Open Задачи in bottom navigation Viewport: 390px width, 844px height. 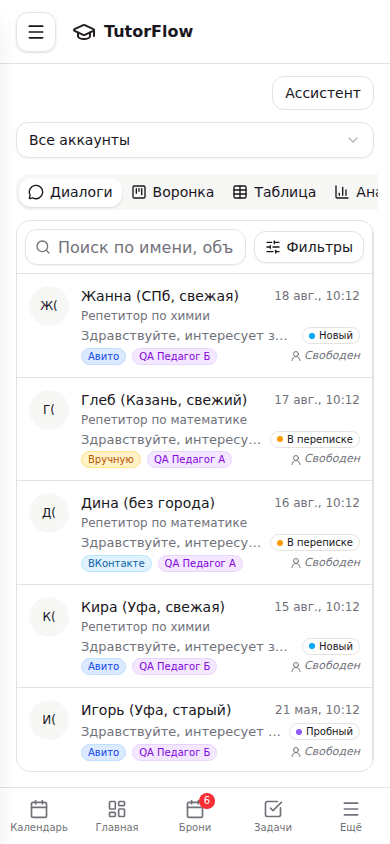[273, 816]
